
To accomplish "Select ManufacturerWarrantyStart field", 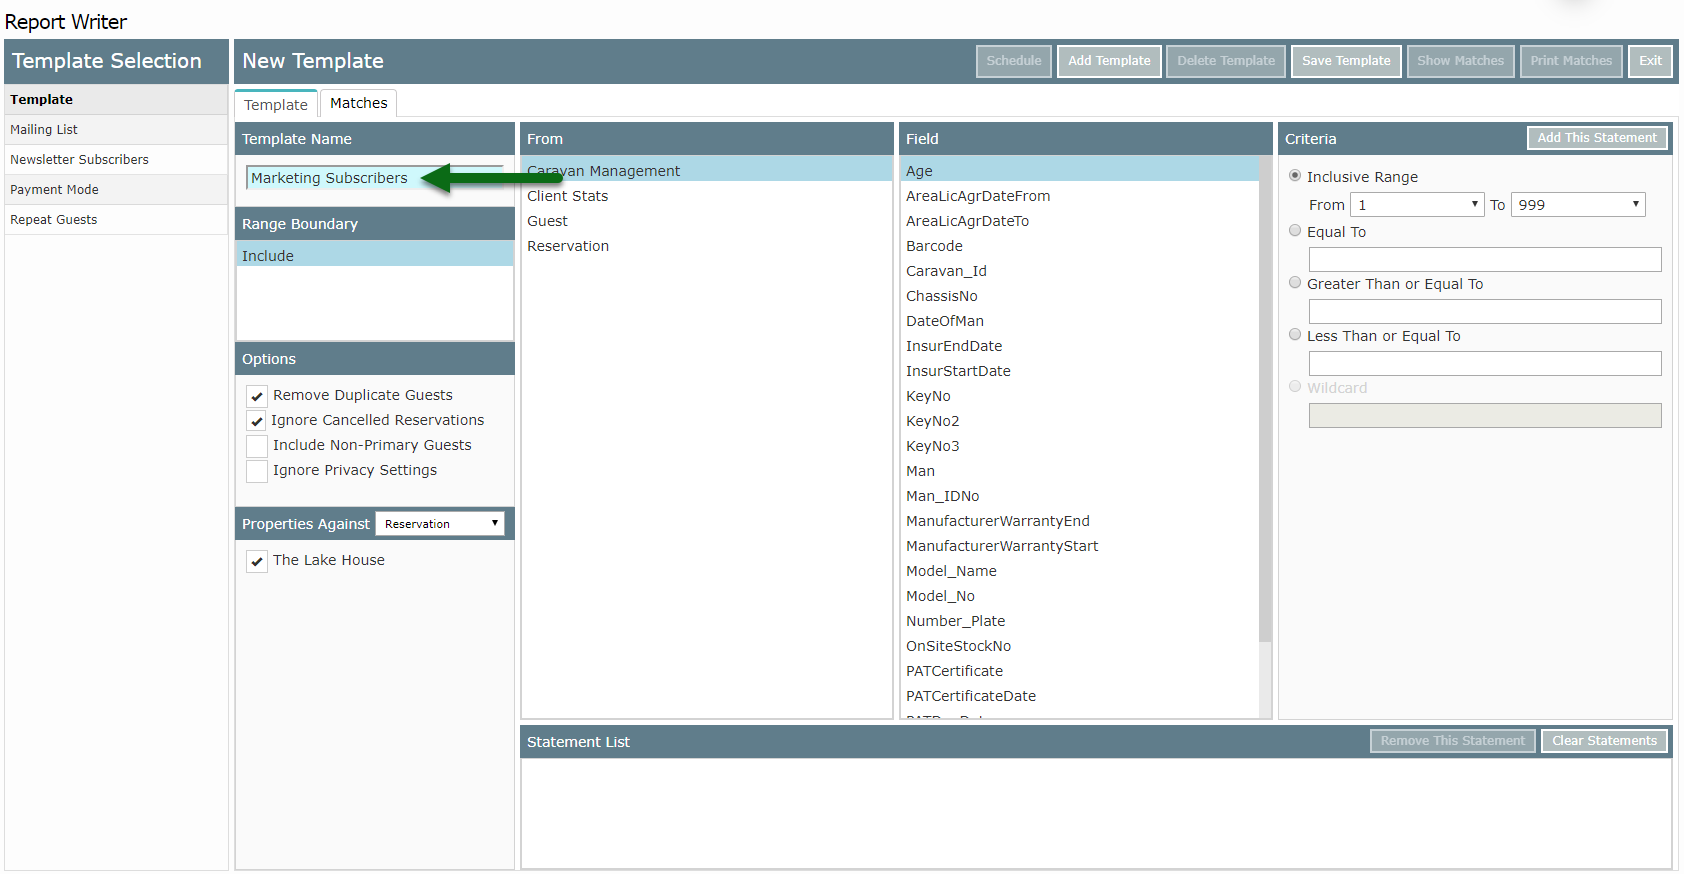I will click(x=1079, y=546).
